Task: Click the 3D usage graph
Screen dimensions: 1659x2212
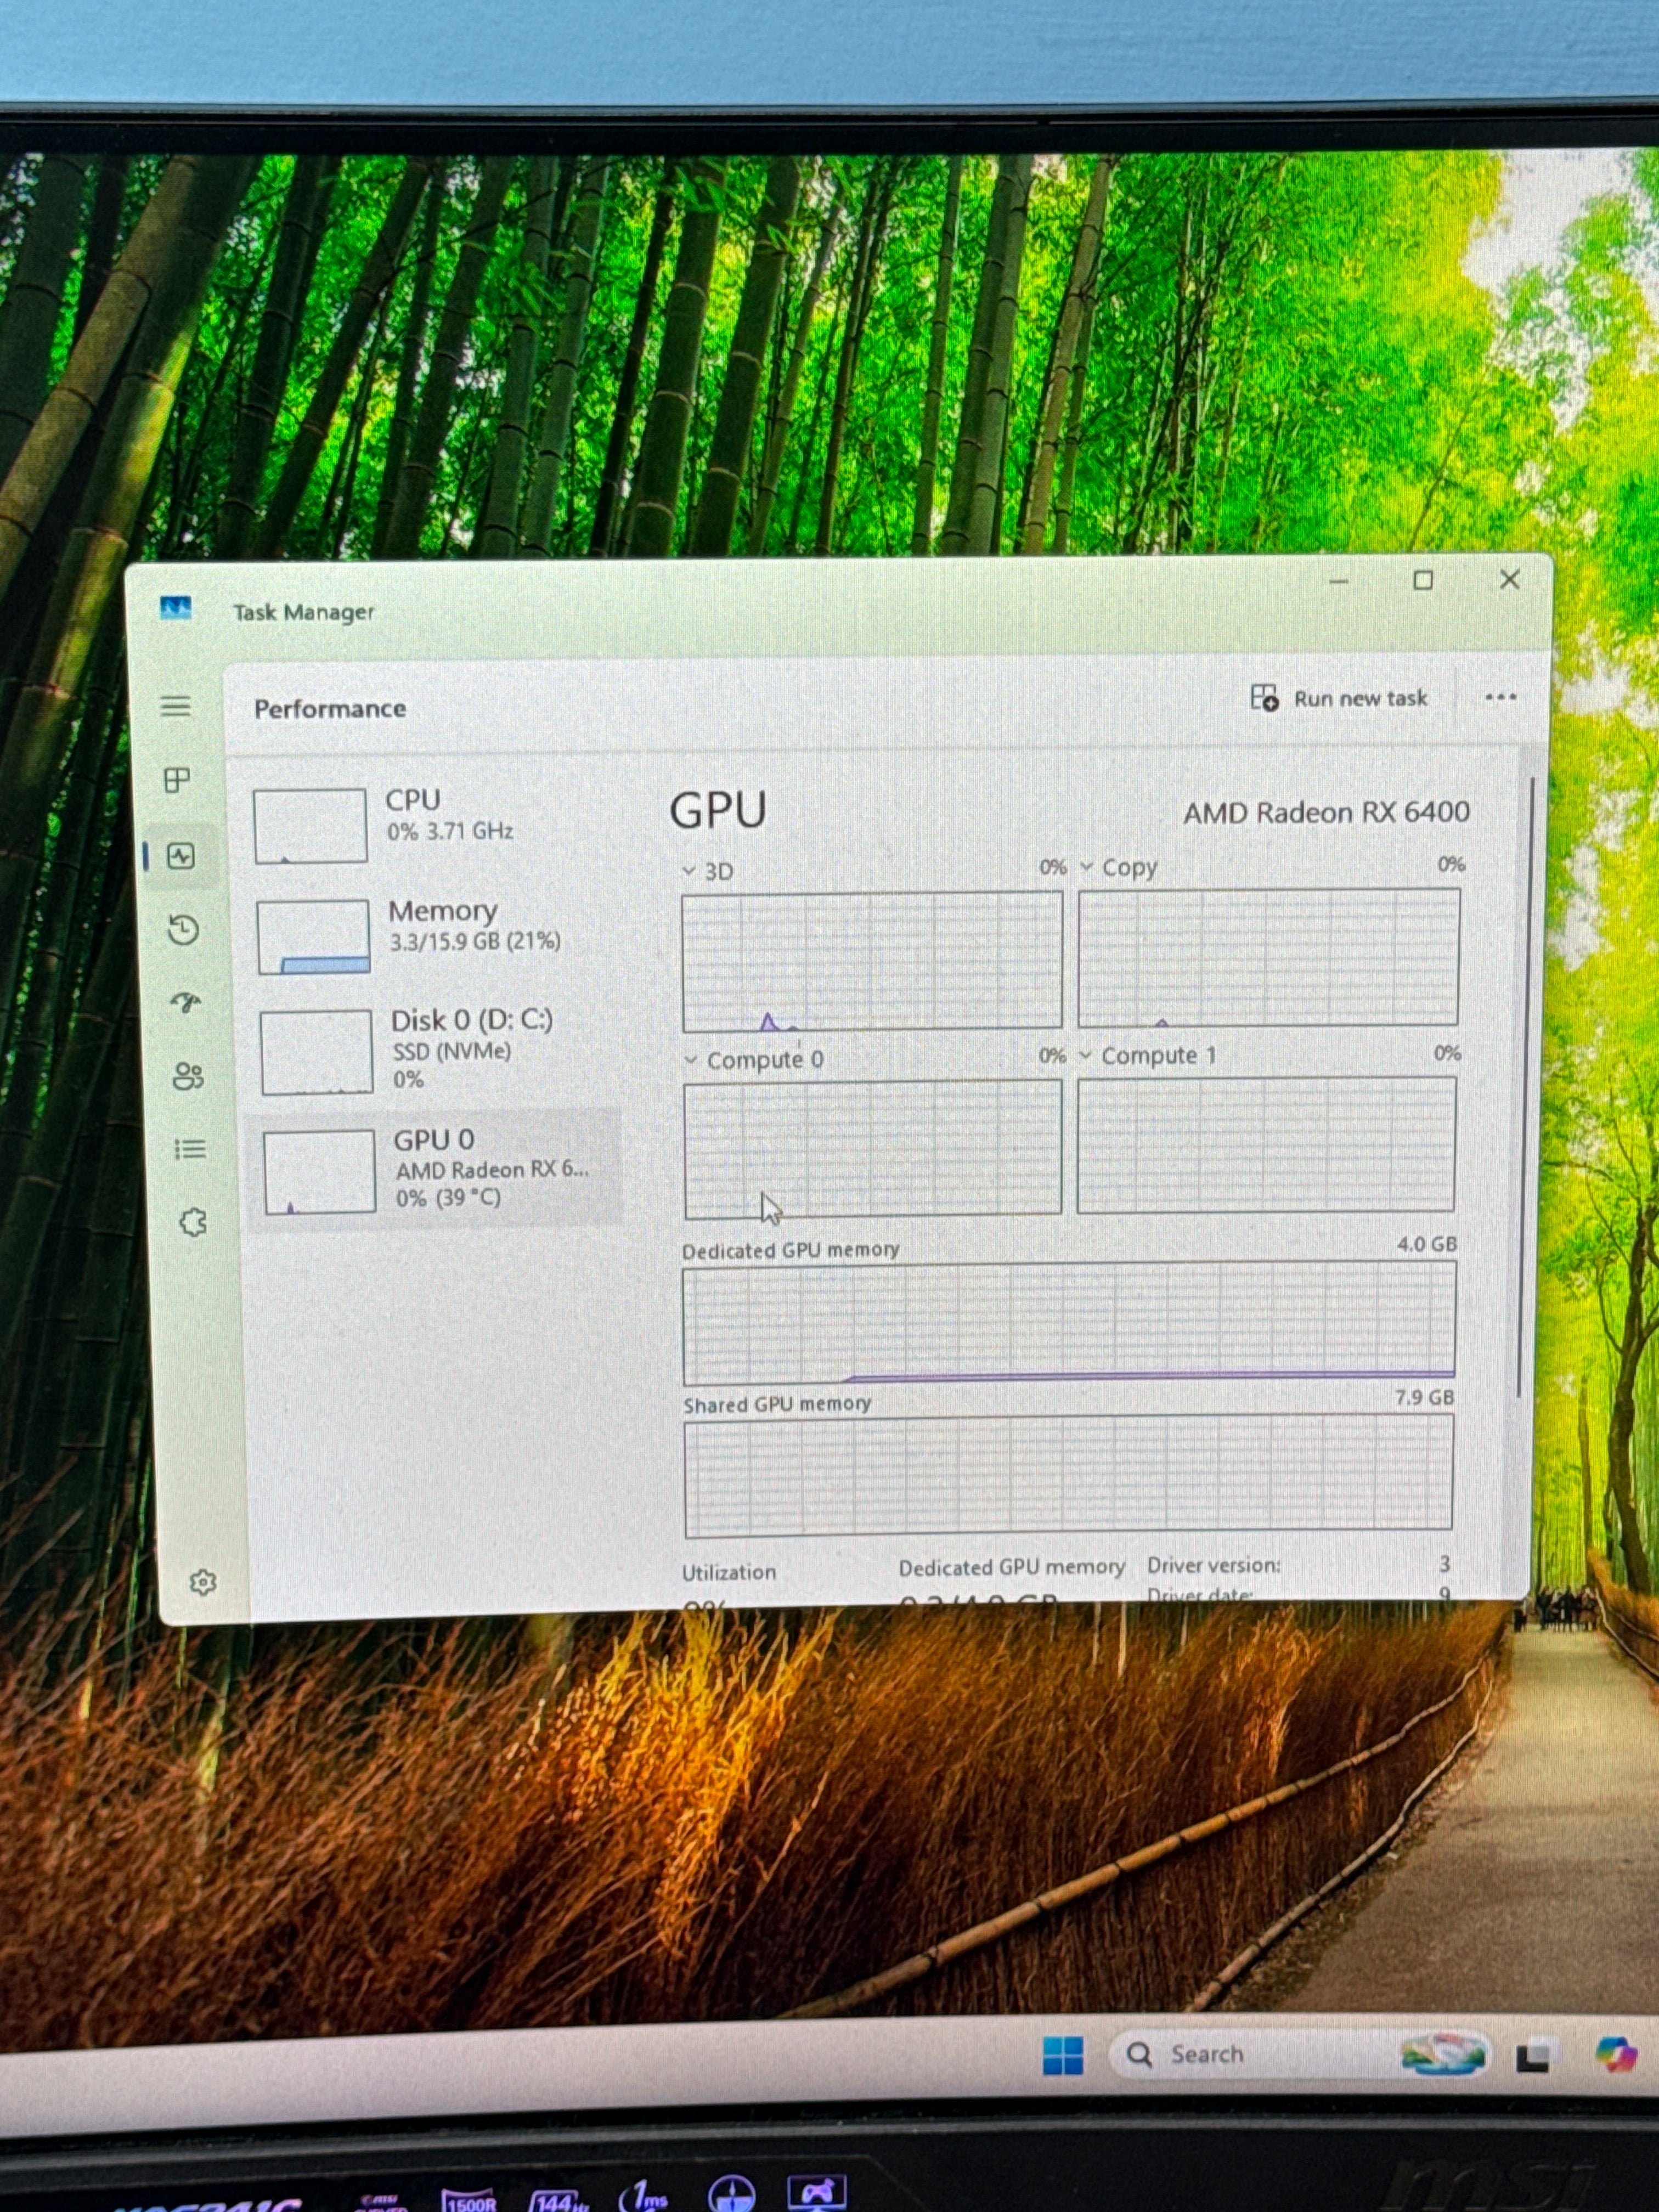Action: click(x=872, y=961)
